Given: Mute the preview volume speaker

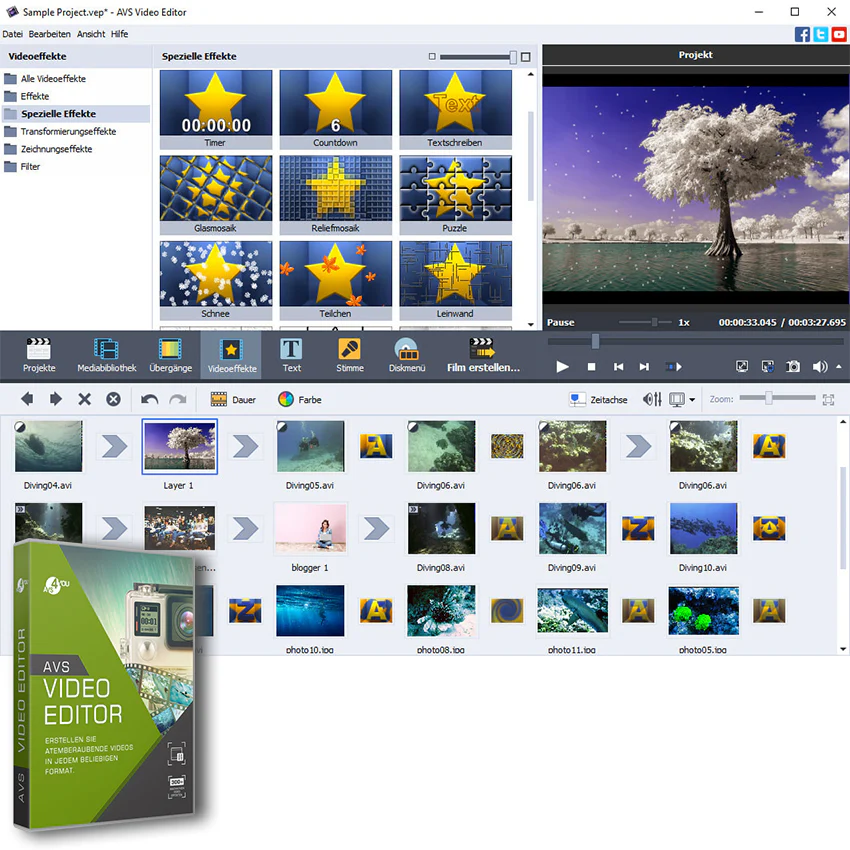Looking at the screenshot, I should (x=819, y=366).
